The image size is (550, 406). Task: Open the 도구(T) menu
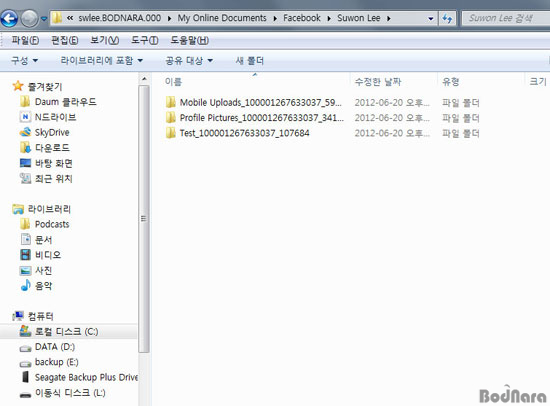click(x=145, y=40)
